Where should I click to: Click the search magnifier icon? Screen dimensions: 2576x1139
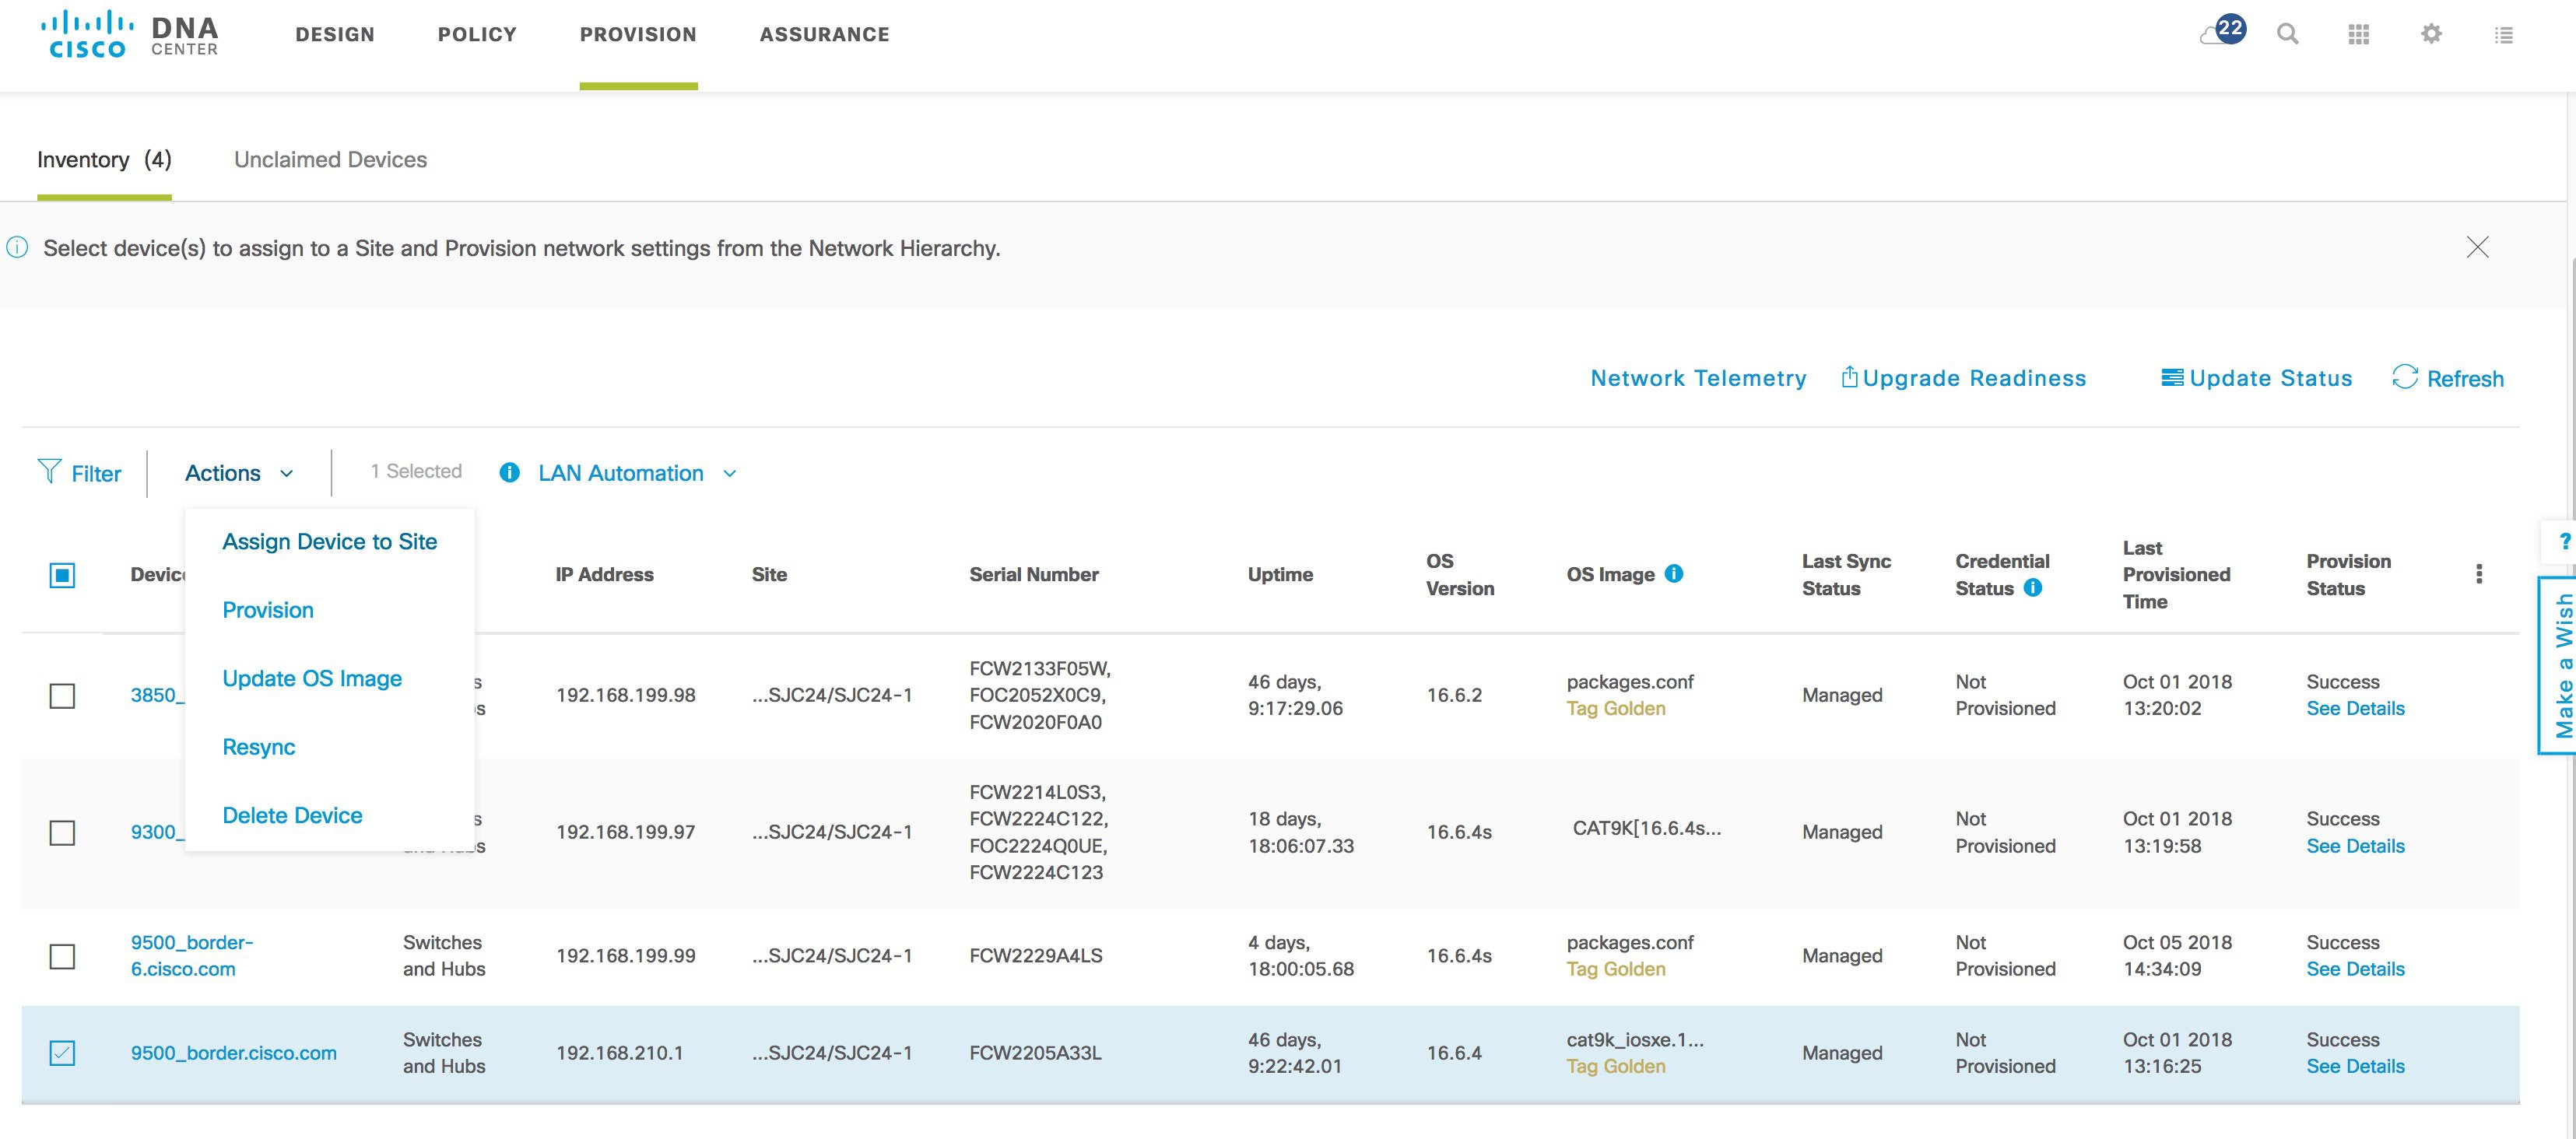(2287, 34)
